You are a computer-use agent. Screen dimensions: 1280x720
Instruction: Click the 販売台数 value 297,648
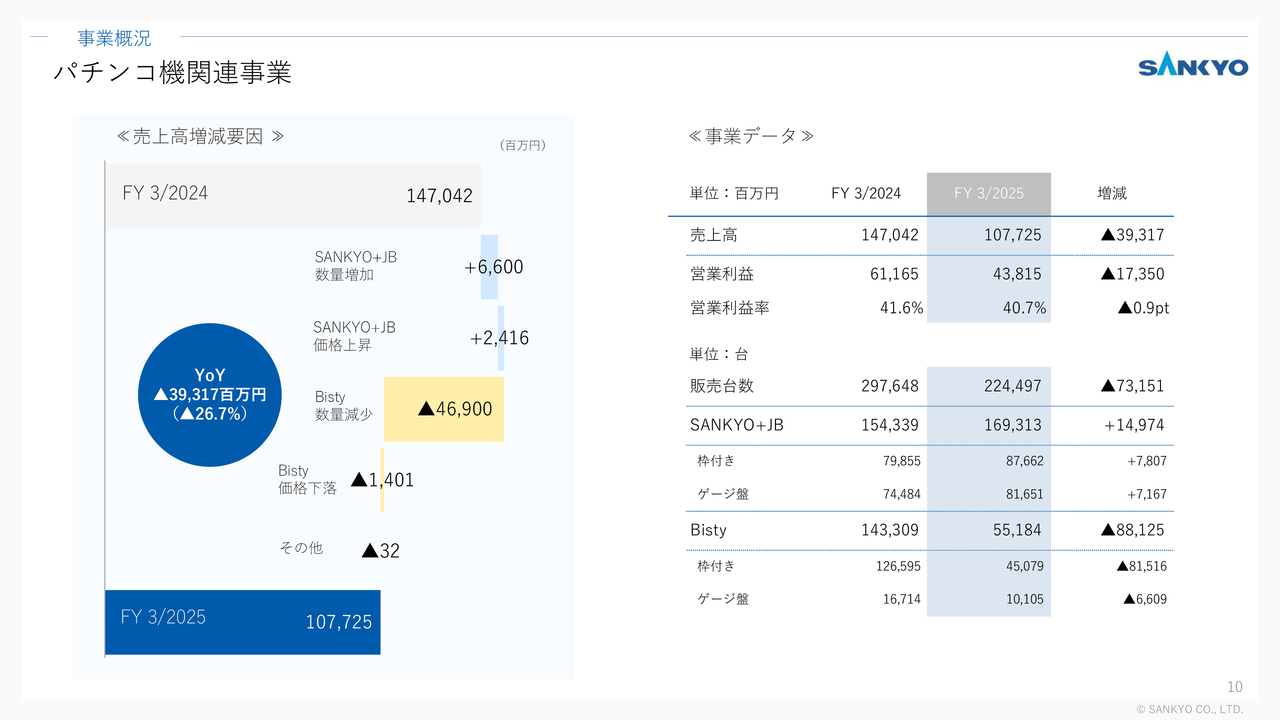890,385
